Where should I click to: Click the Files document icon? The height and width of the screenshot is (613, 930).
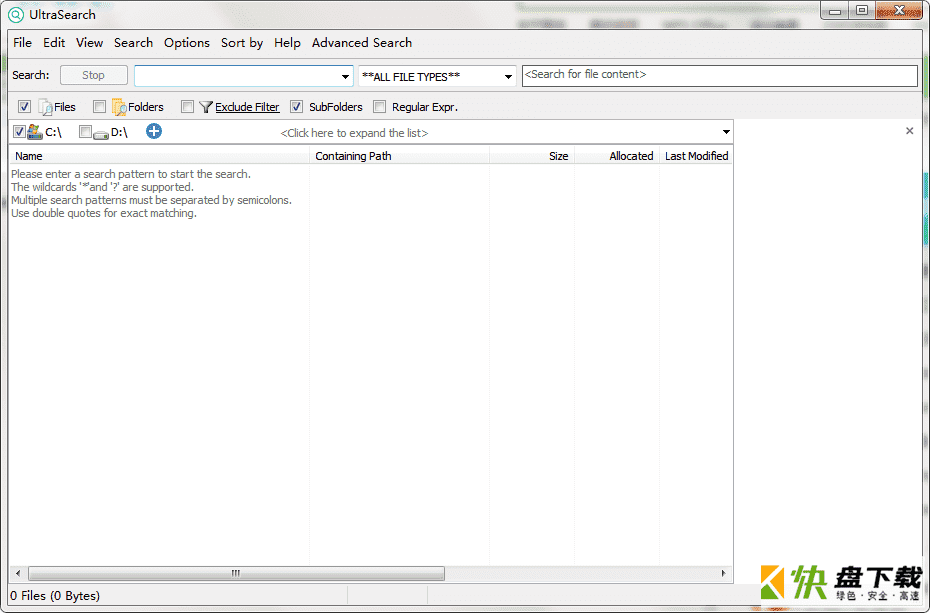[45, 107]
